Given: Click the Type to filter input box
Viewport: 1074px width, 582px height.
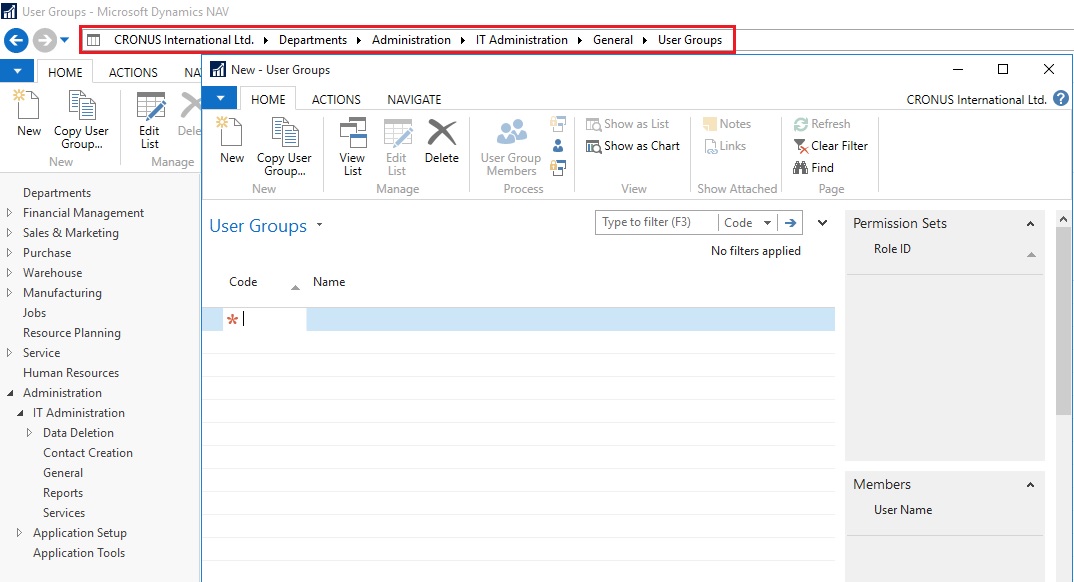Looking at the screenshot, I should 657,223.
